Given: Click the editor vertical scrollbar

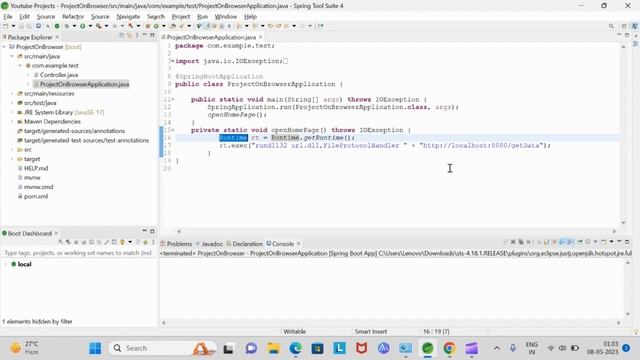Looking at the screenshot, I should [x=623, y=135].
